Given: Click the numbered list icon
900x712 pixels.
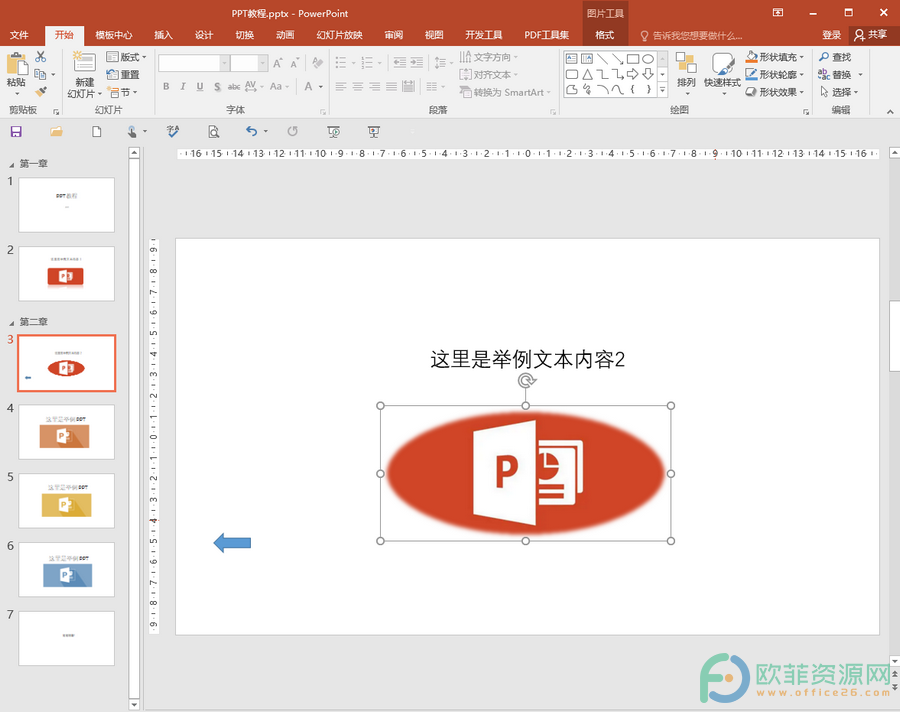Looking at the screenshot, I should pyautogui.click(x=367, y=63).
